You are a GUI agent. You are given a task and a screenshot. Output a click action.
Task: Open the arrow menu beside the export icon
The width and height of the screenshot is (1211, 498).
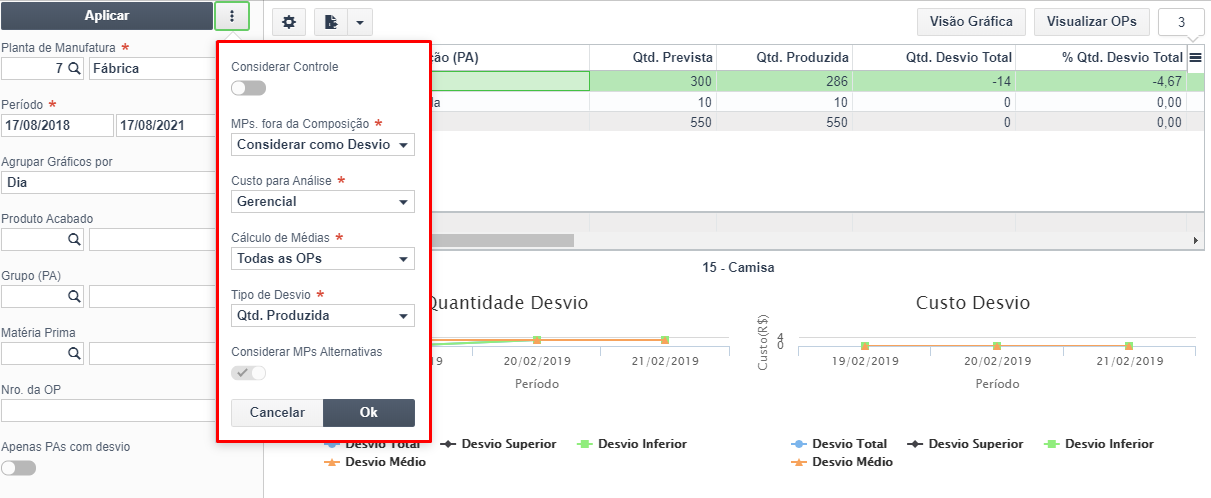[x=360, y=22]
